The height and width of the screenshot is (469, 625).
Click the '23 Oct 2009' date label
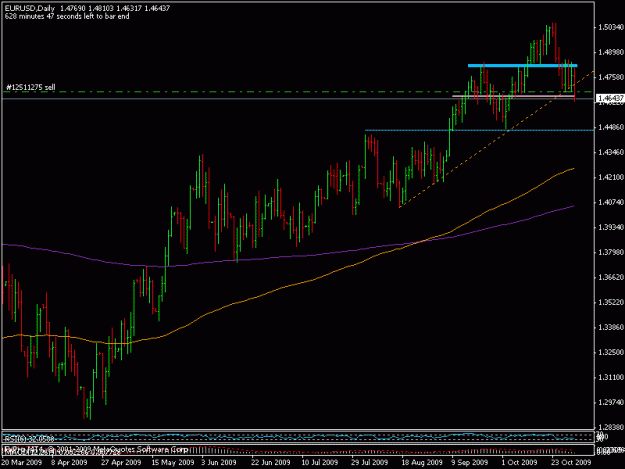[571, 462]
